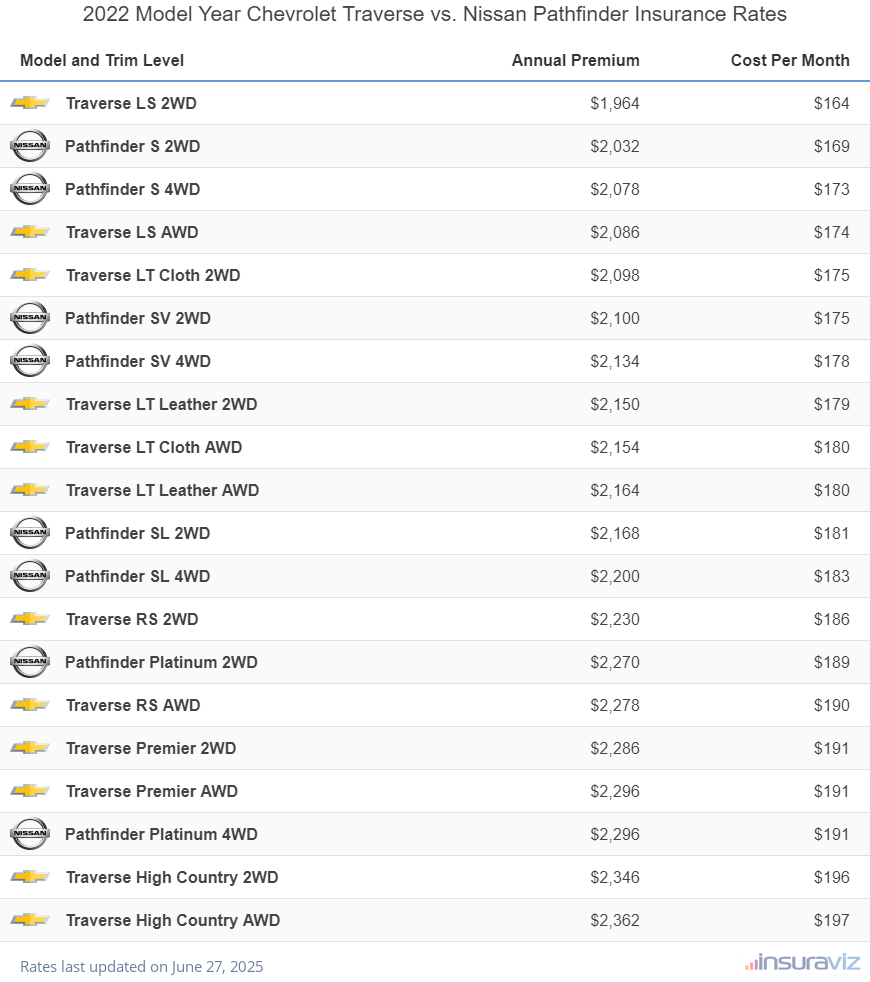Click the $174 monthly cost for Traverse LS AWD
Viewport: 870px width, 982px height.
(832, 232)
